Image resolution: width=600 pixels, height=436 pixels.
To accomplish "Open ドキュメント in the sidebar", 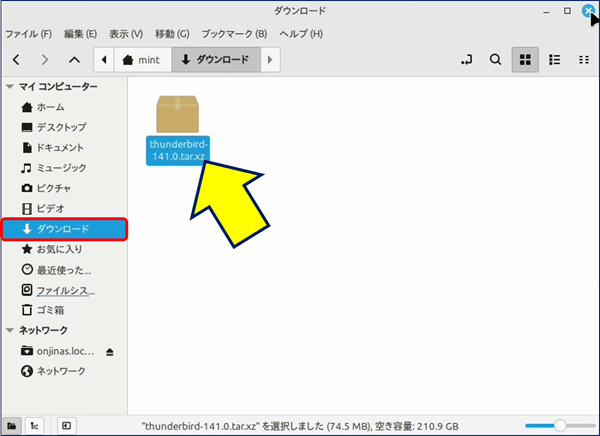I will point(64,147).
